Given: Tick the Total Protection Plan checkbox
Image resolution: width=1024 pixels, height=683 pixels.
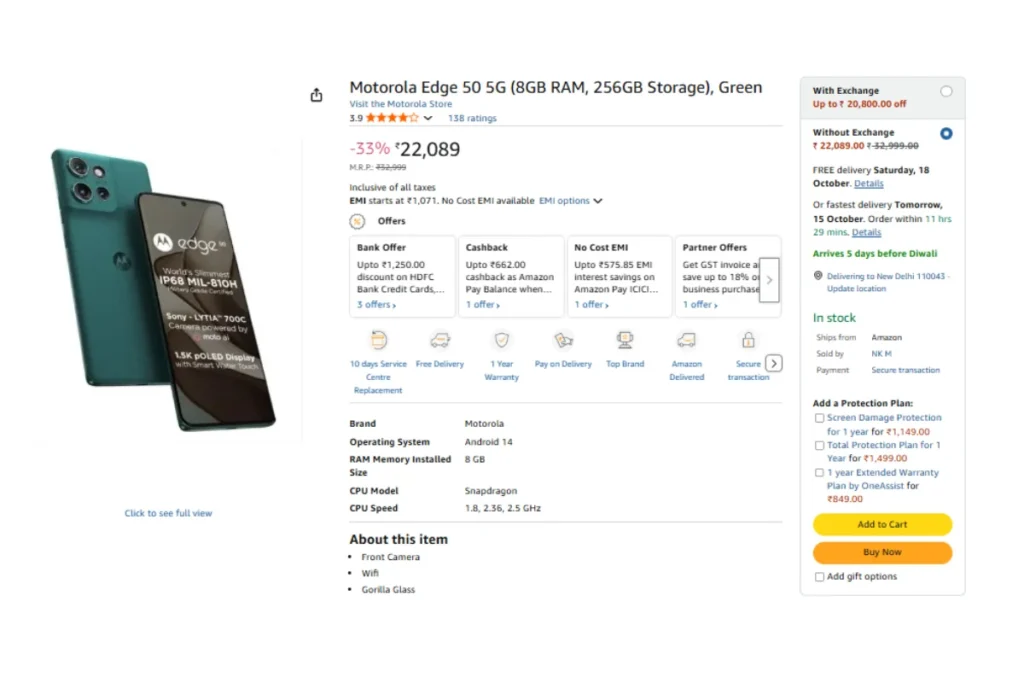Looking at the screenshot, I should click(x=820, y=445).
